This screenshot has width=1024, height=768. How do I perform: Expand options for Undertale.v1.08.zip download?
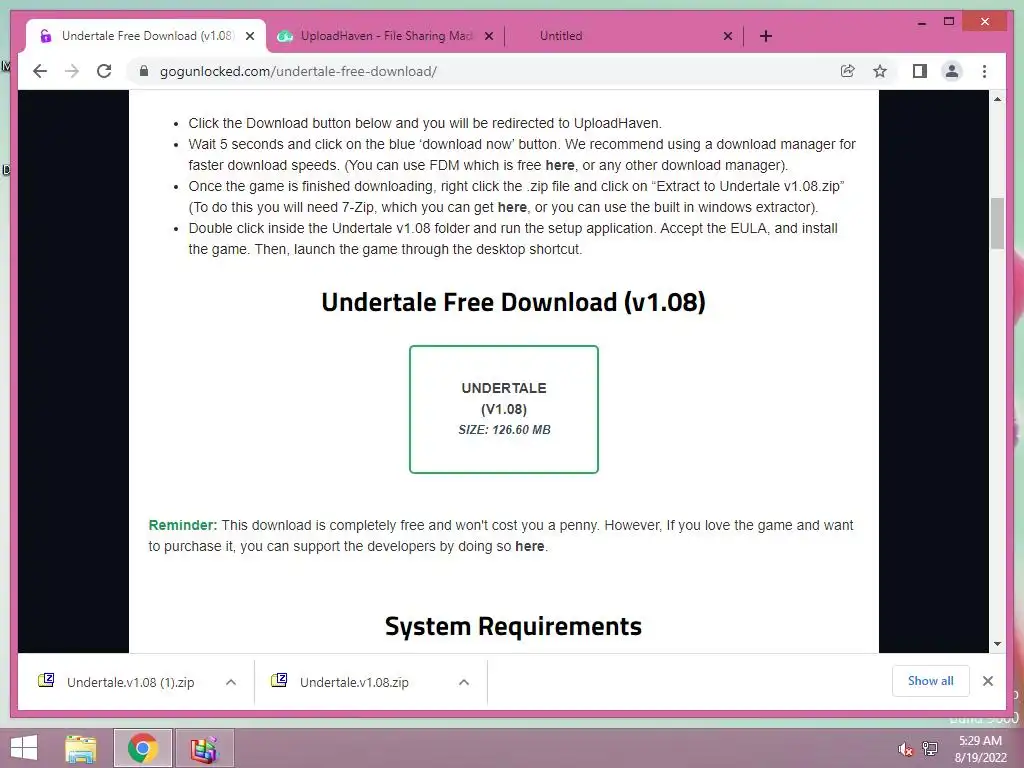point(464,682)
